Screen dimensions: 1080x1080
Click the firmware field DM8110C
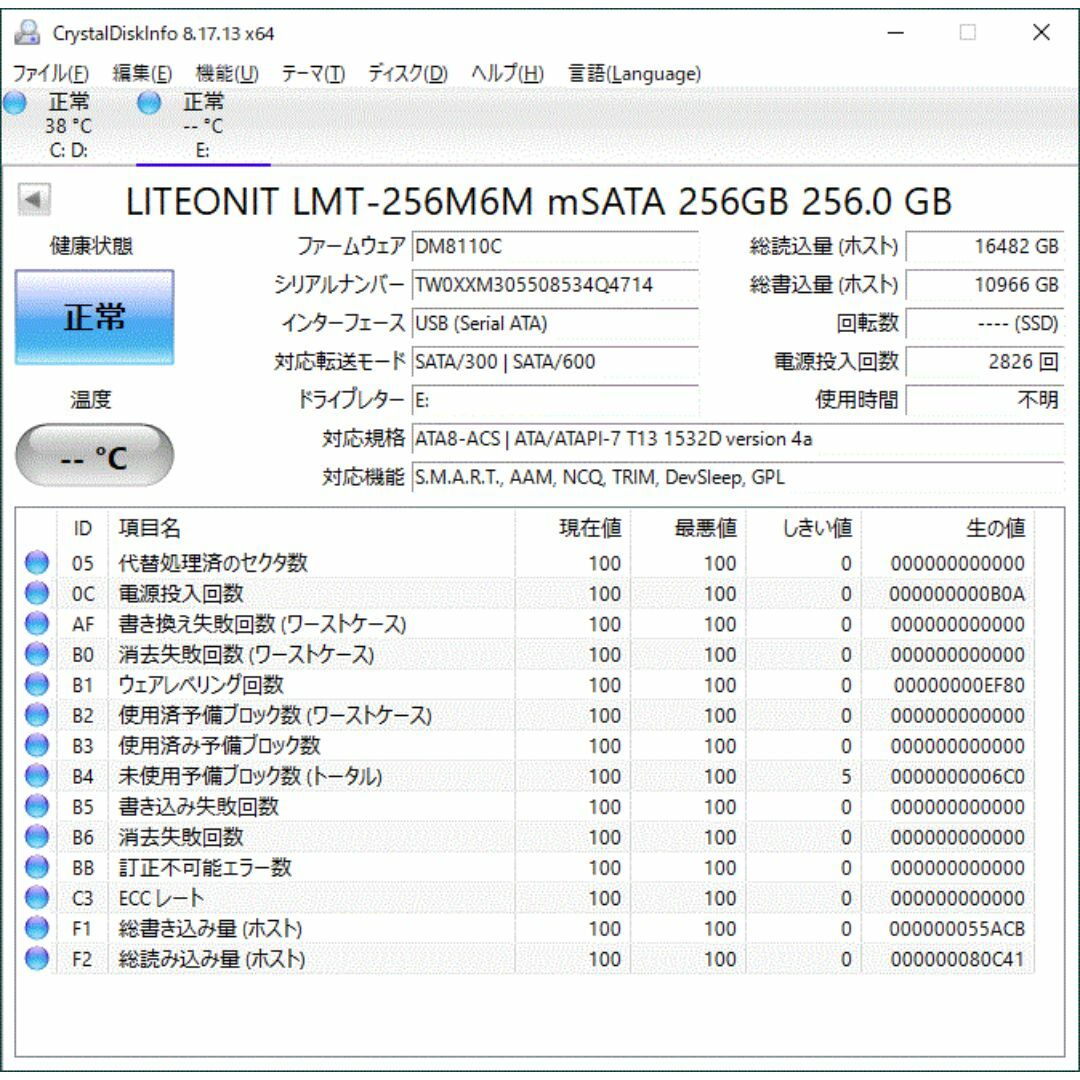555,246
